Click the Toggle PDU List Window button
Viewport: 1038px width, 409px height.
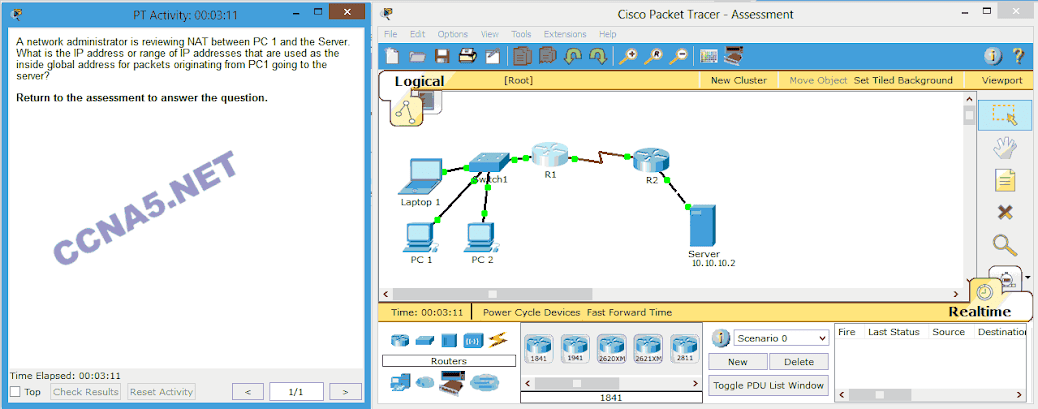[768, 385]
